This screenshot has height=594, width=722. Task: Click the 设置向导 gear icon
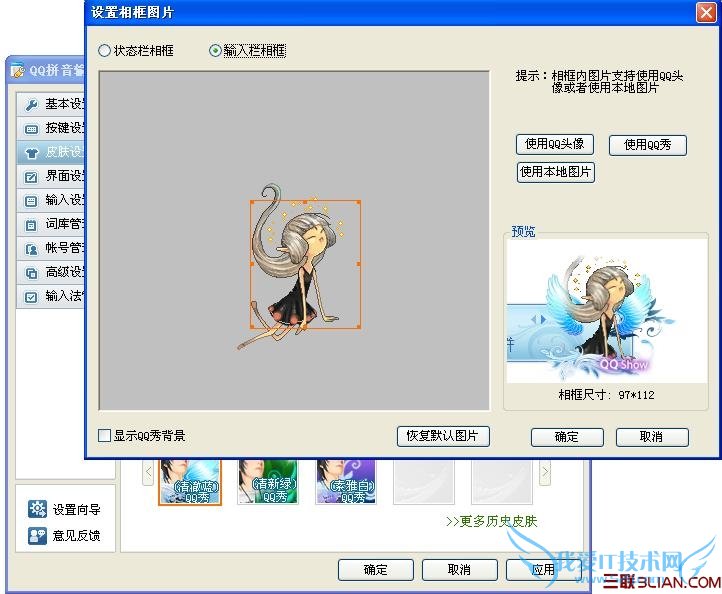37,509
